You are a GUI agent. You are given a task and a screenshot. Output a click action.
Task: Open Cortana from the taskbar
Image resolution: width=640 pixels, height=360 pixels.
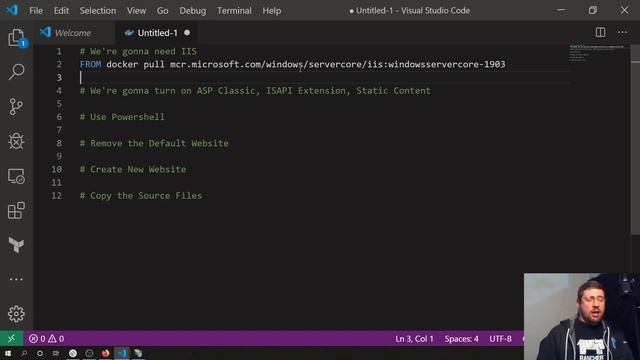click(40, 353)
